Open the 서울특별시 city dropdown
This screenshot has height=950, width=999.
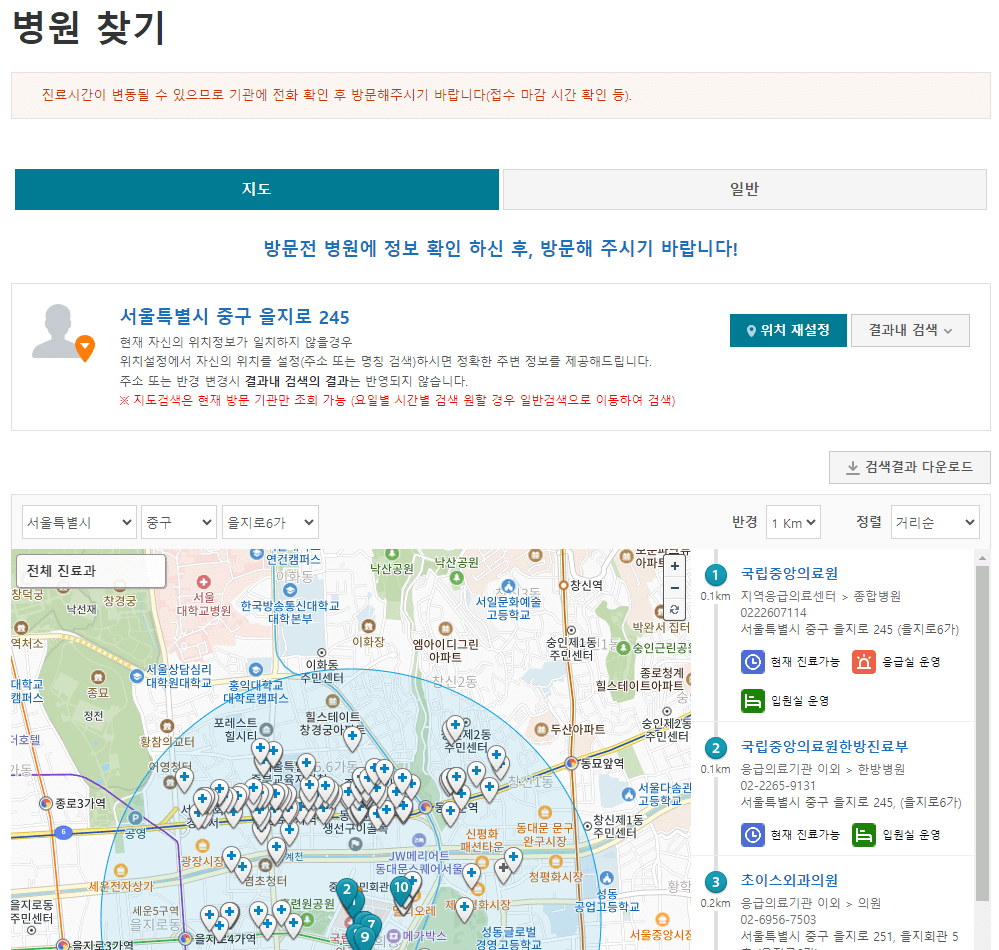pos(80,522)
